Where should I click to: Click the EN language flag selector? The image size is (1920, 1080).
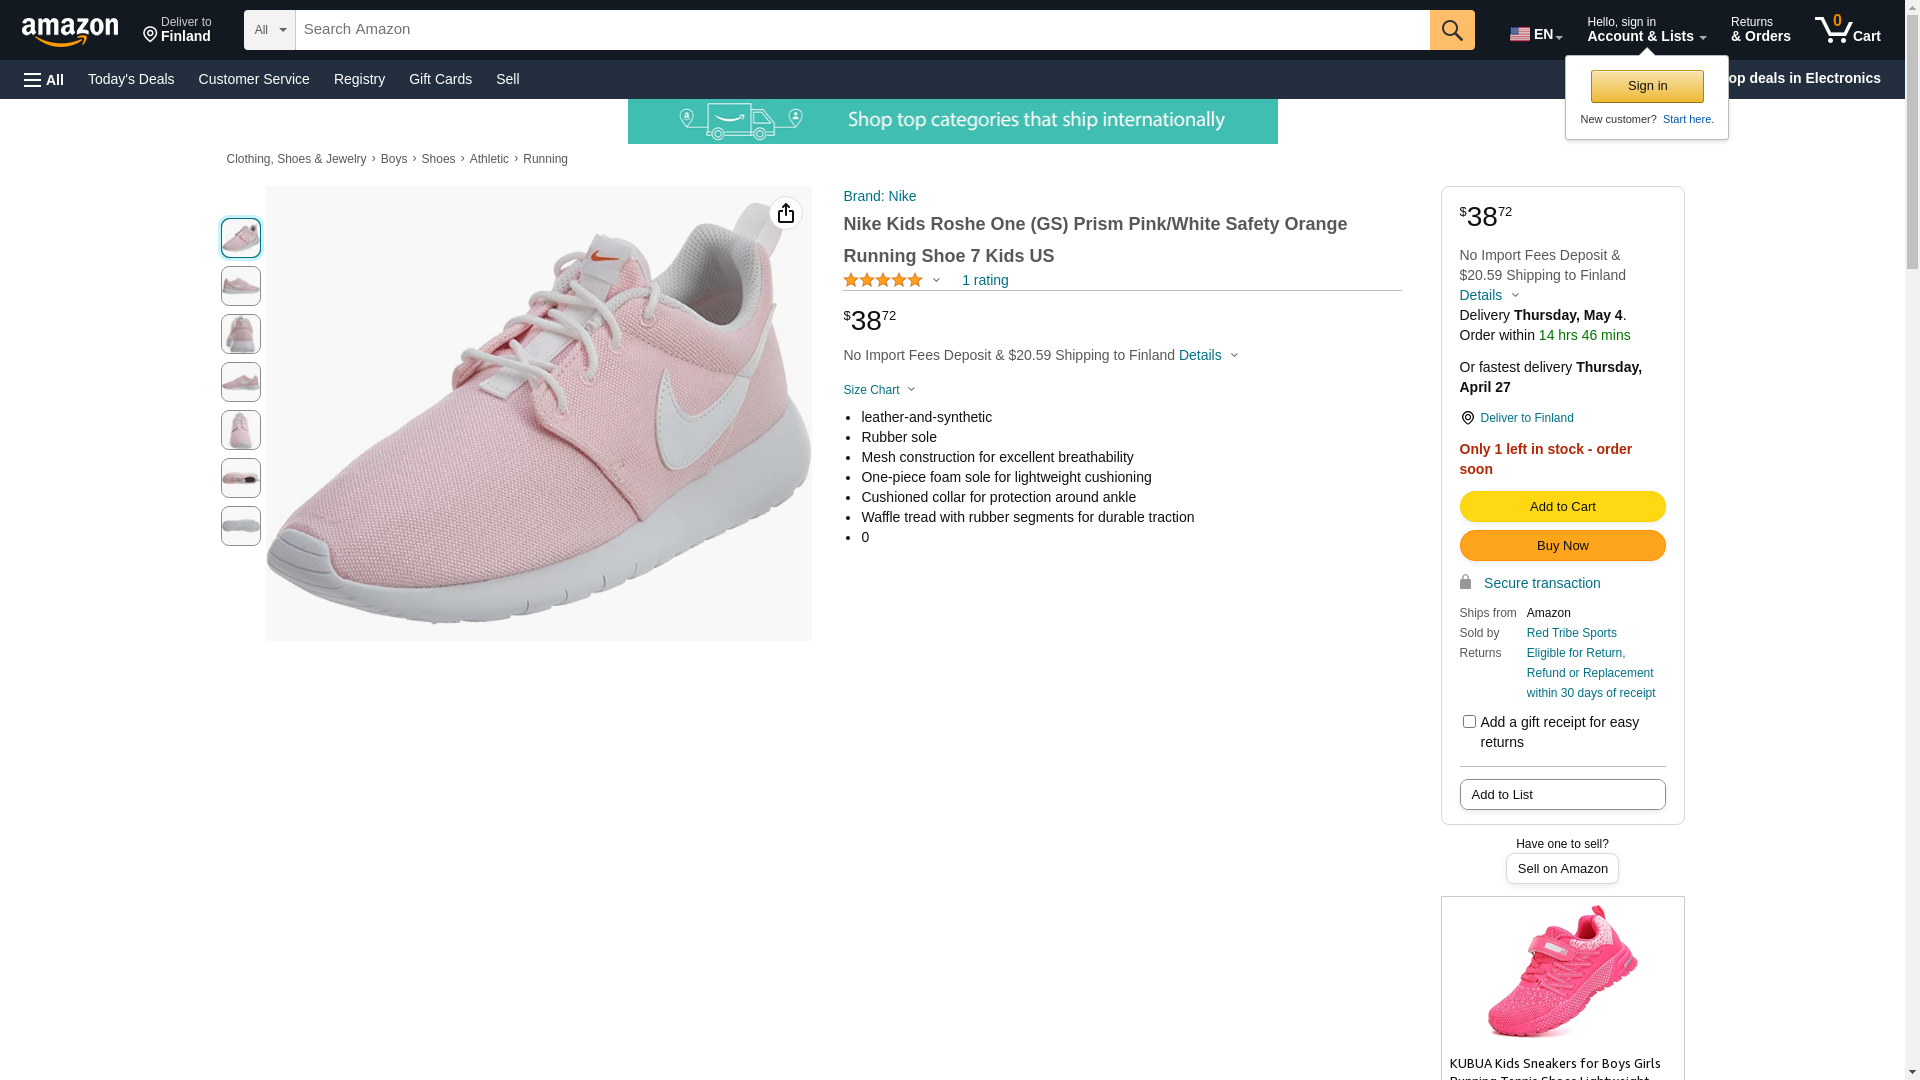point(1535,34)
